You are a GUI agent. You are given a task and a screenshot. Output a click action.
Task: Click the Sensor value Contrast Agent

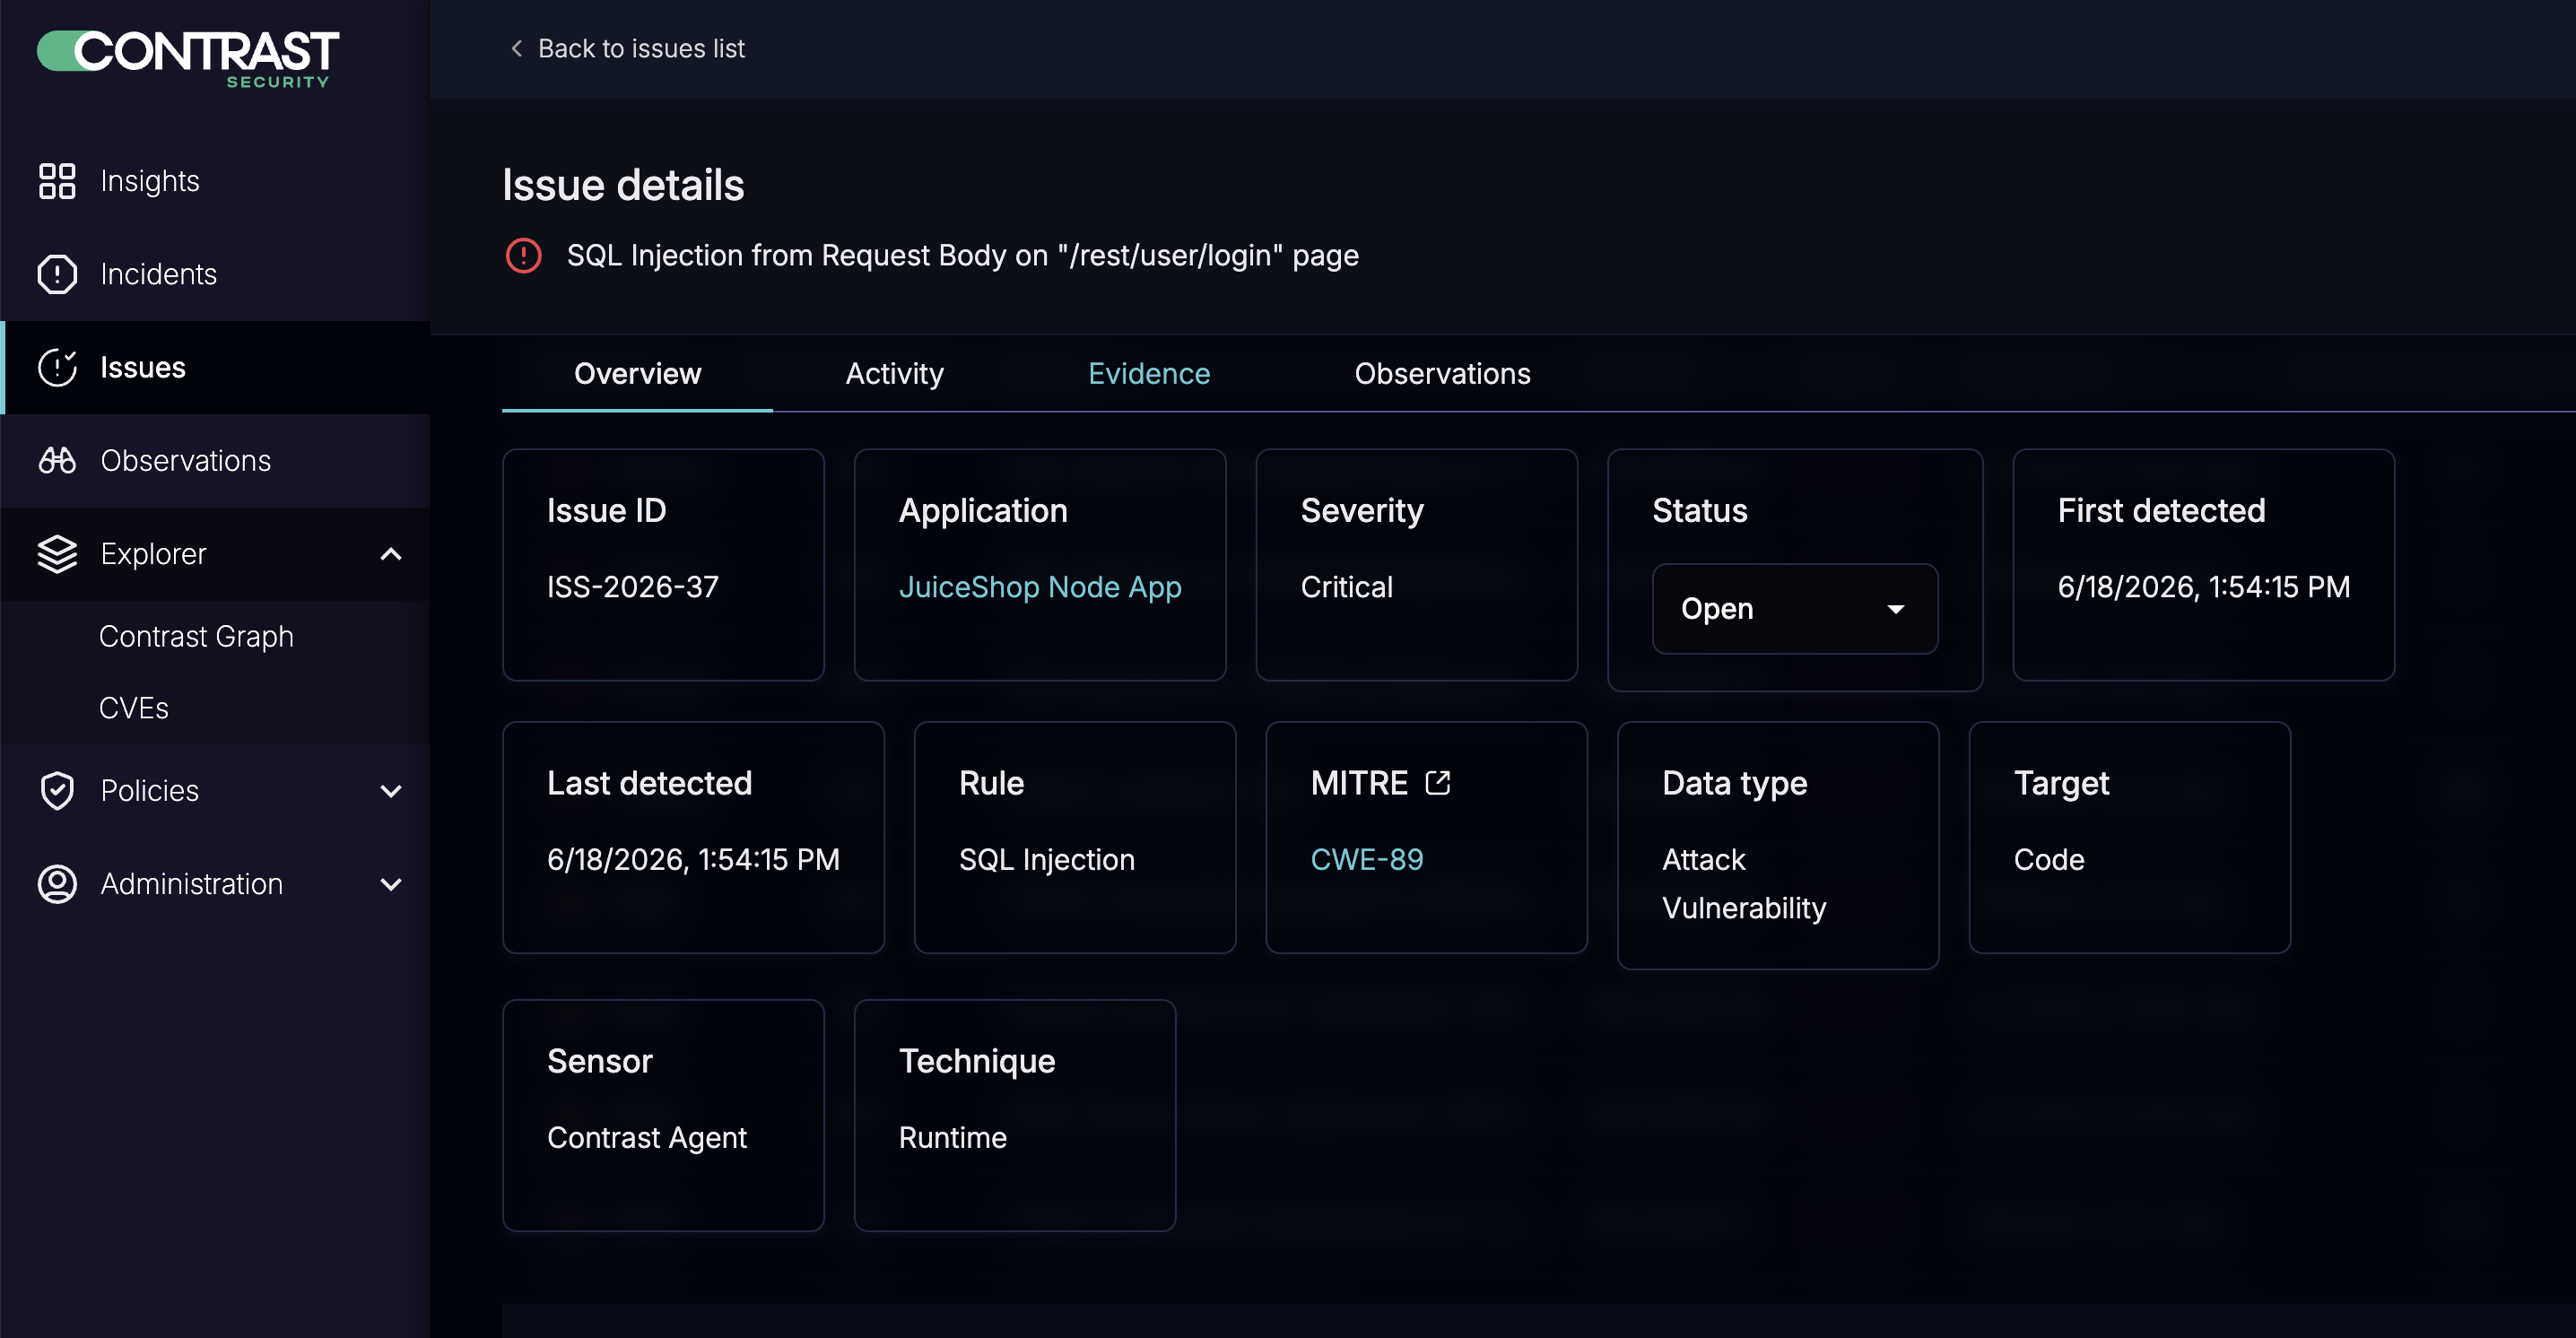coord(646,1137)
